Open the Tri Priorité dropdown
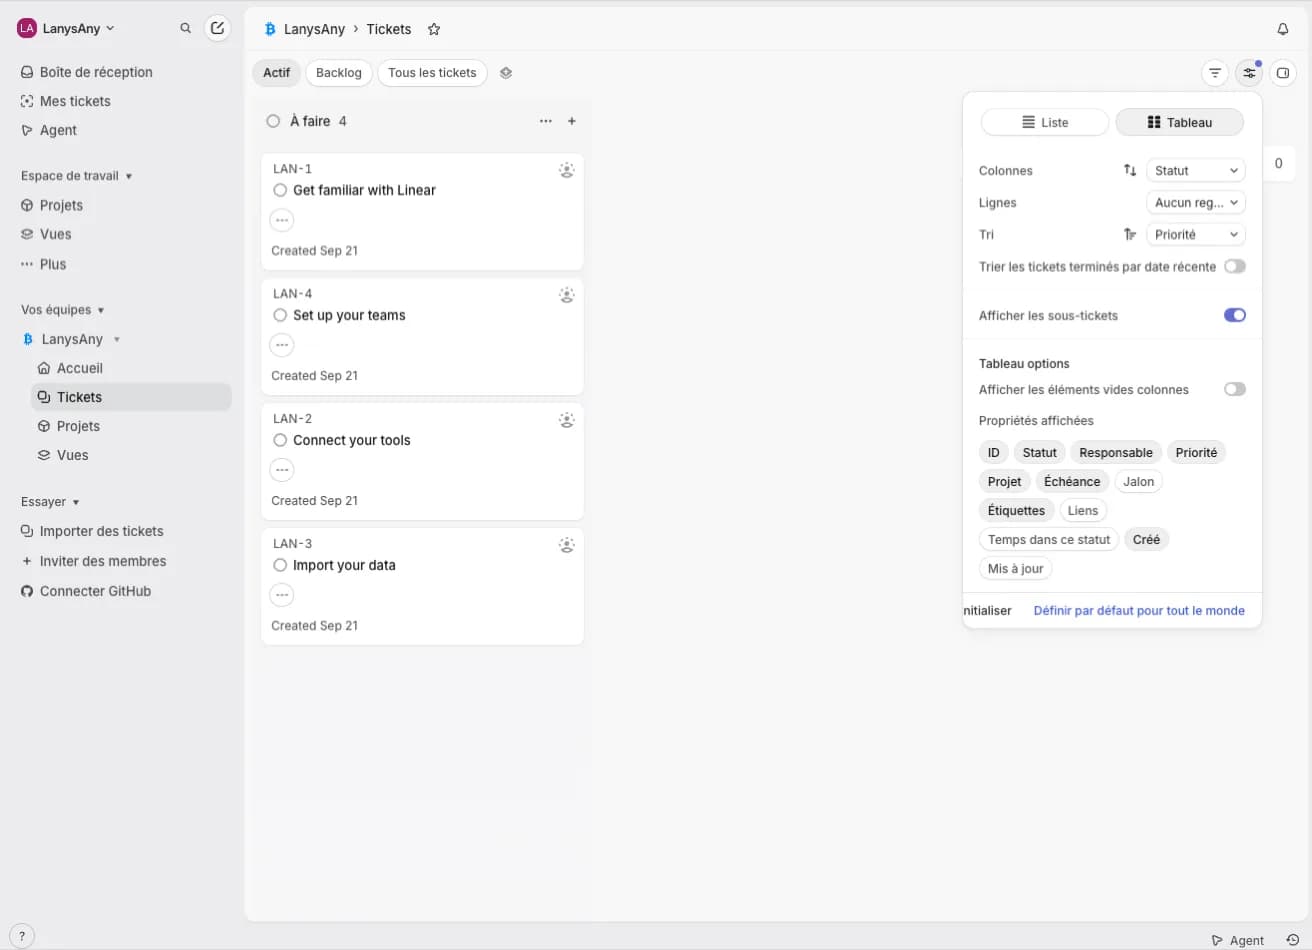1312x950 pixels. 1195,234
